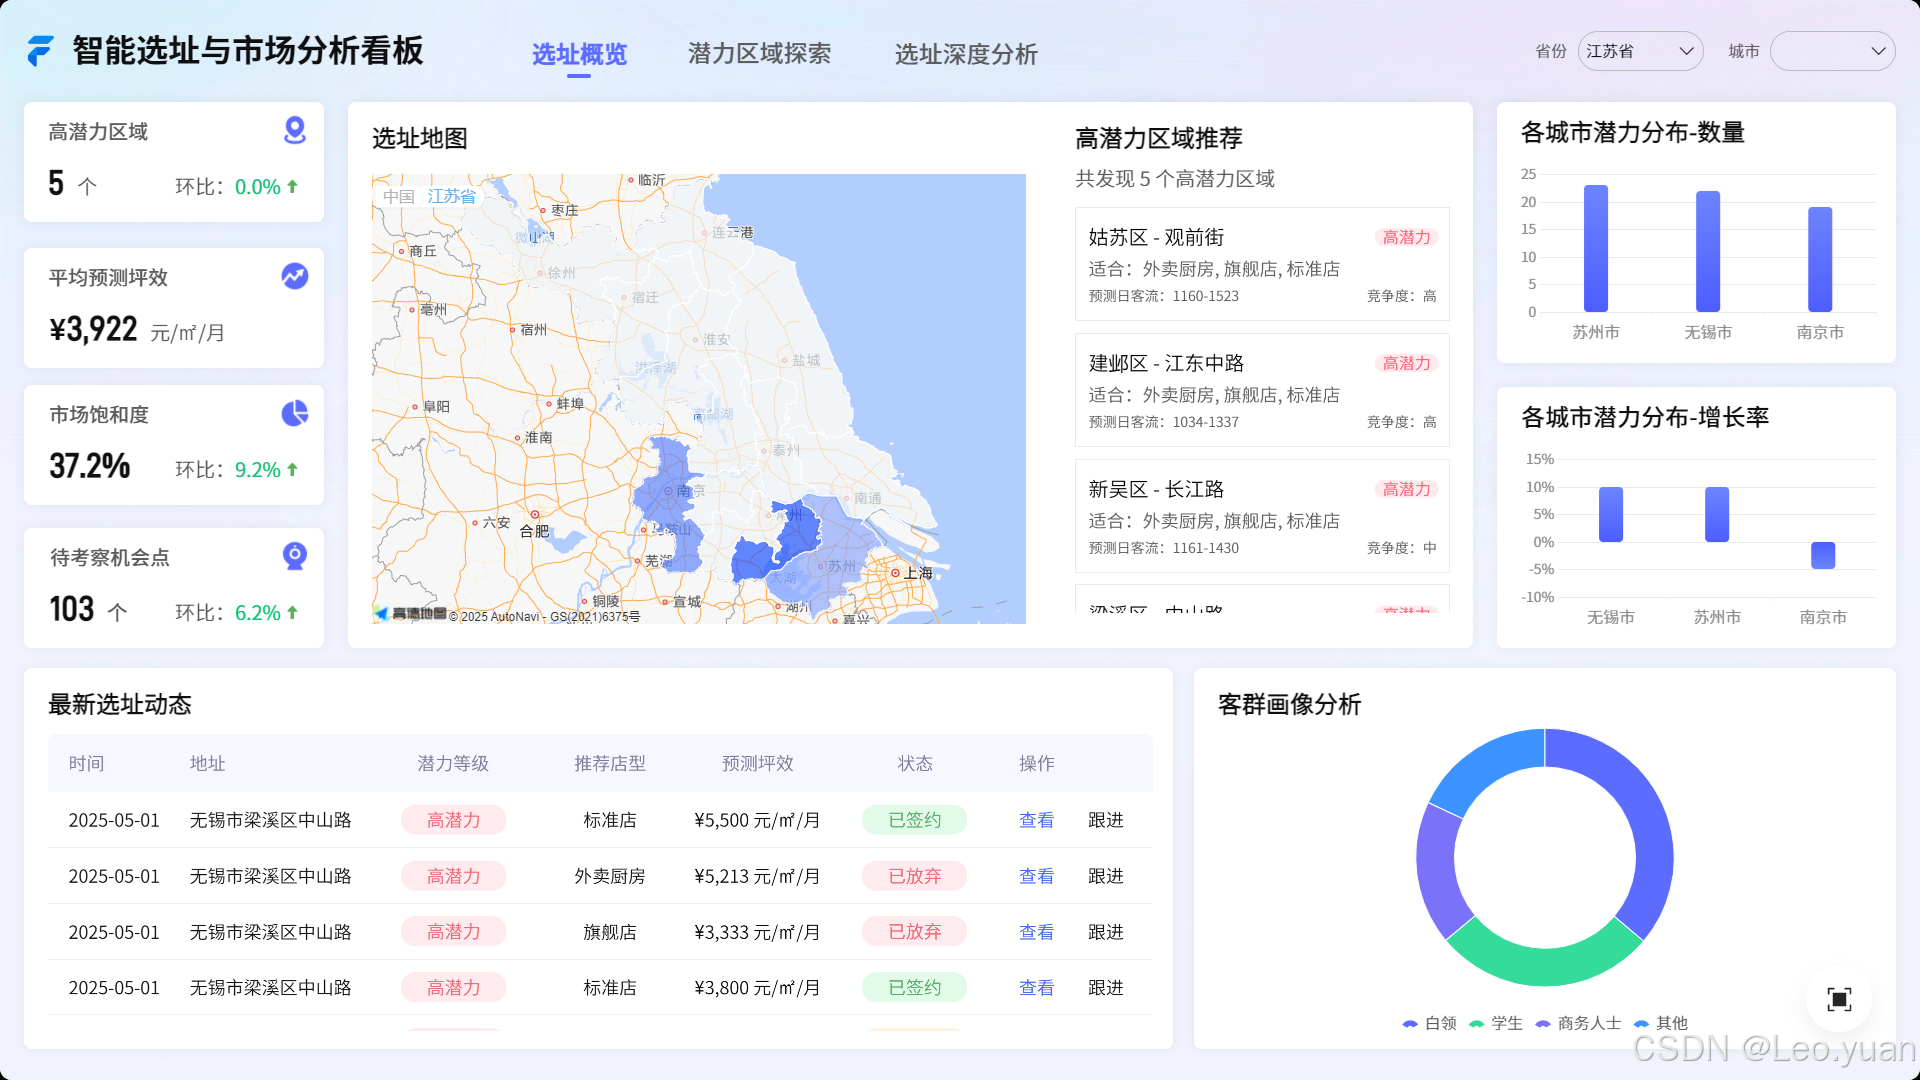Click the pie chart icon in 市场饱和度 card
The height and width of the screenshot is (1080, 1920).
pos(295,413)
